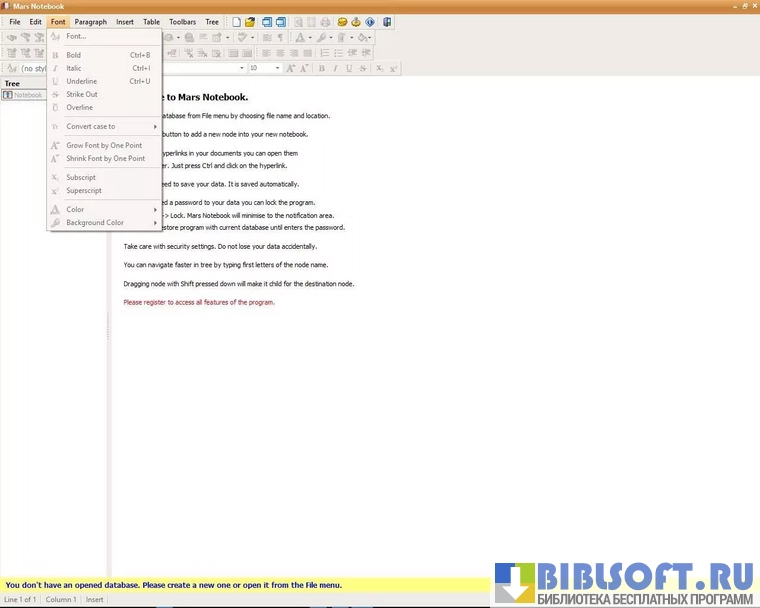Expand the Background Color submenu

click(x=95, y=222)
